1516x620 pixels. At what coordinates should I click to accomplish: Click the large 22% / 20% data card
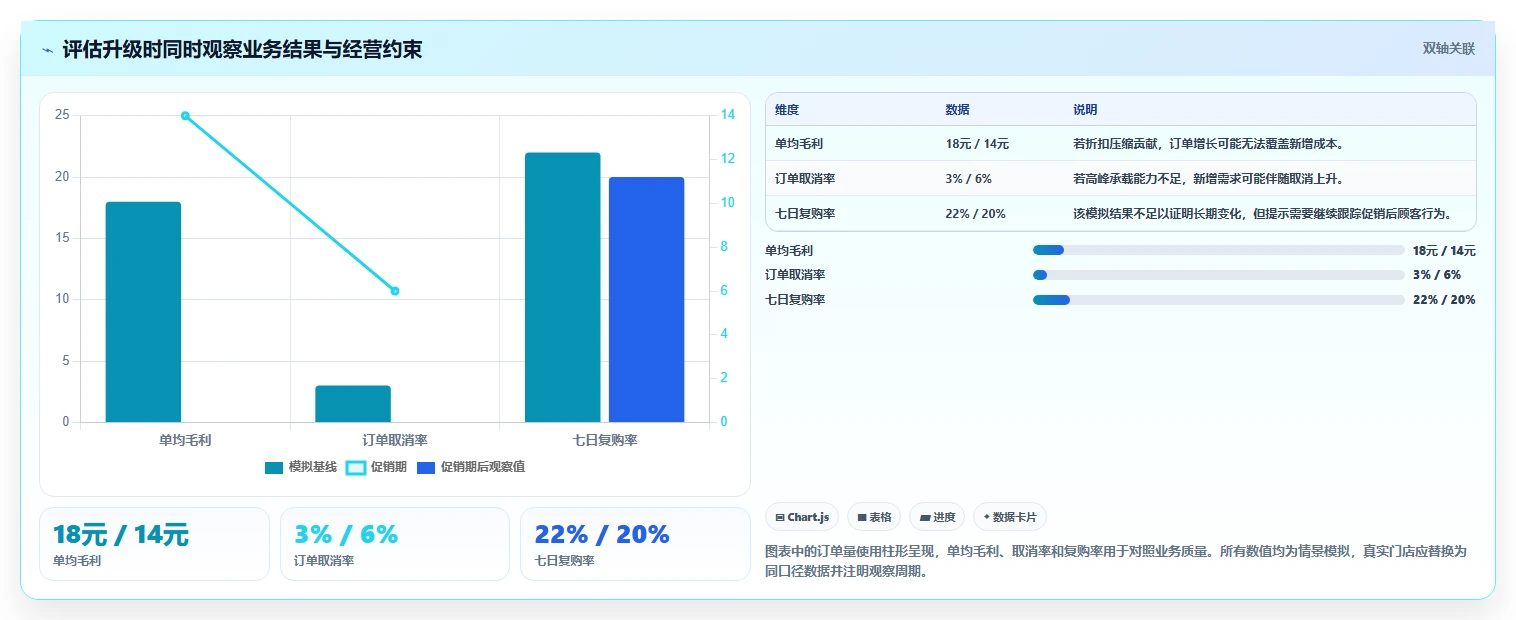635,544
